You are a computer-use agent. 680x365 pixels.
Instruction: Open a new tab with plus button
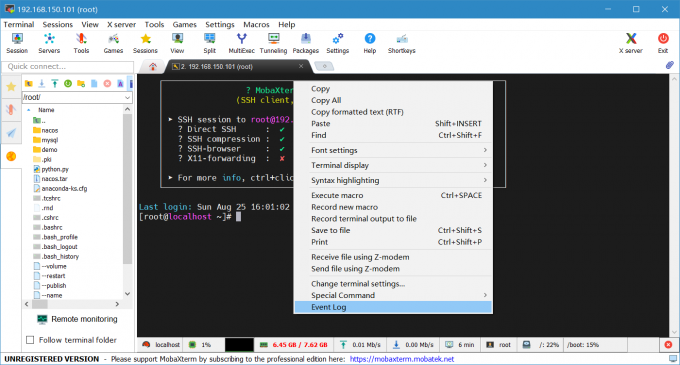tap(324, 66)
